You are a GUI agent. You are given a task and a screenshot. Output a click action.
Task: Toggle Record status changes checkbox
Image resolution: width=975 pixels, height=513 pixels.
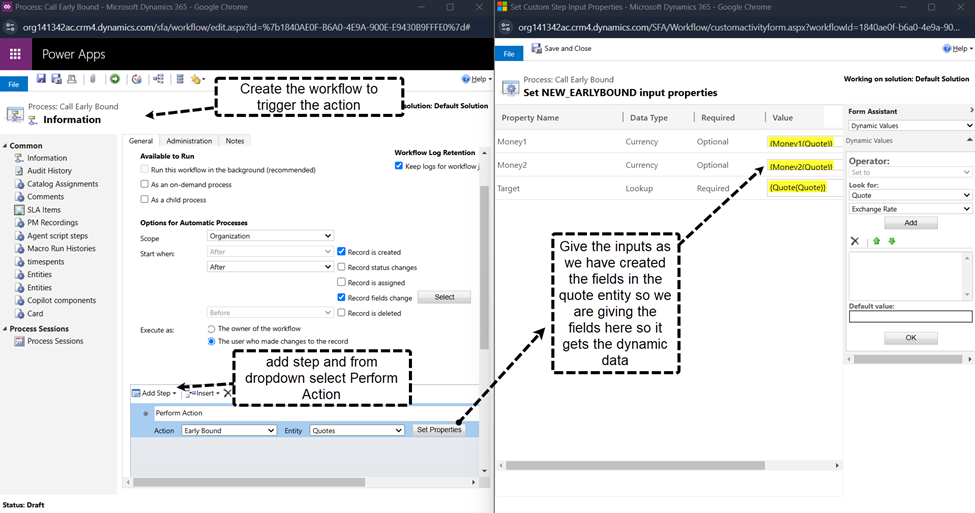point(341,267)
